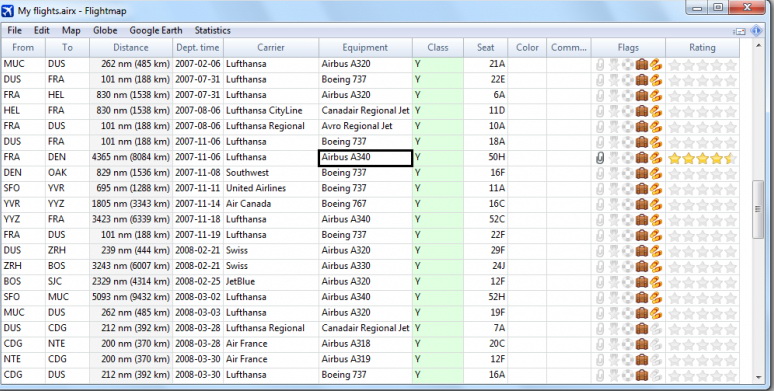
Task: Click the United Airlines carrier cell
Action: (271, 189)
